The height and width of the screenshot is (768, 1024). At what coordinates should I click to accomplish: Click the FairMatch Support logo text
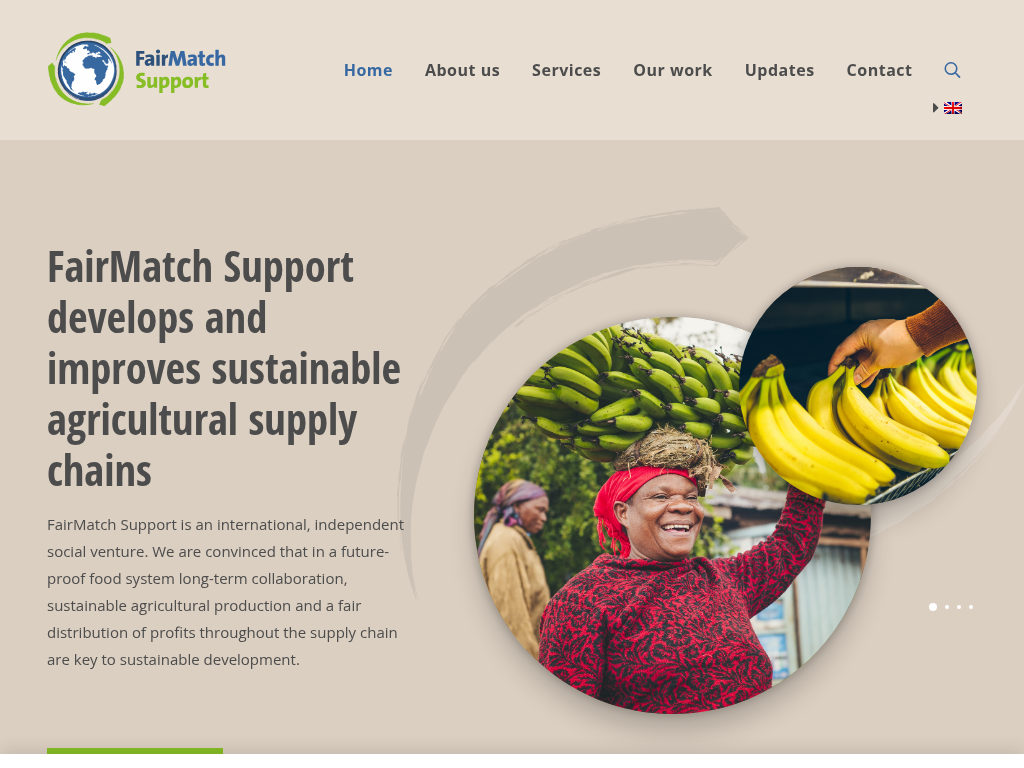(180, 69)
